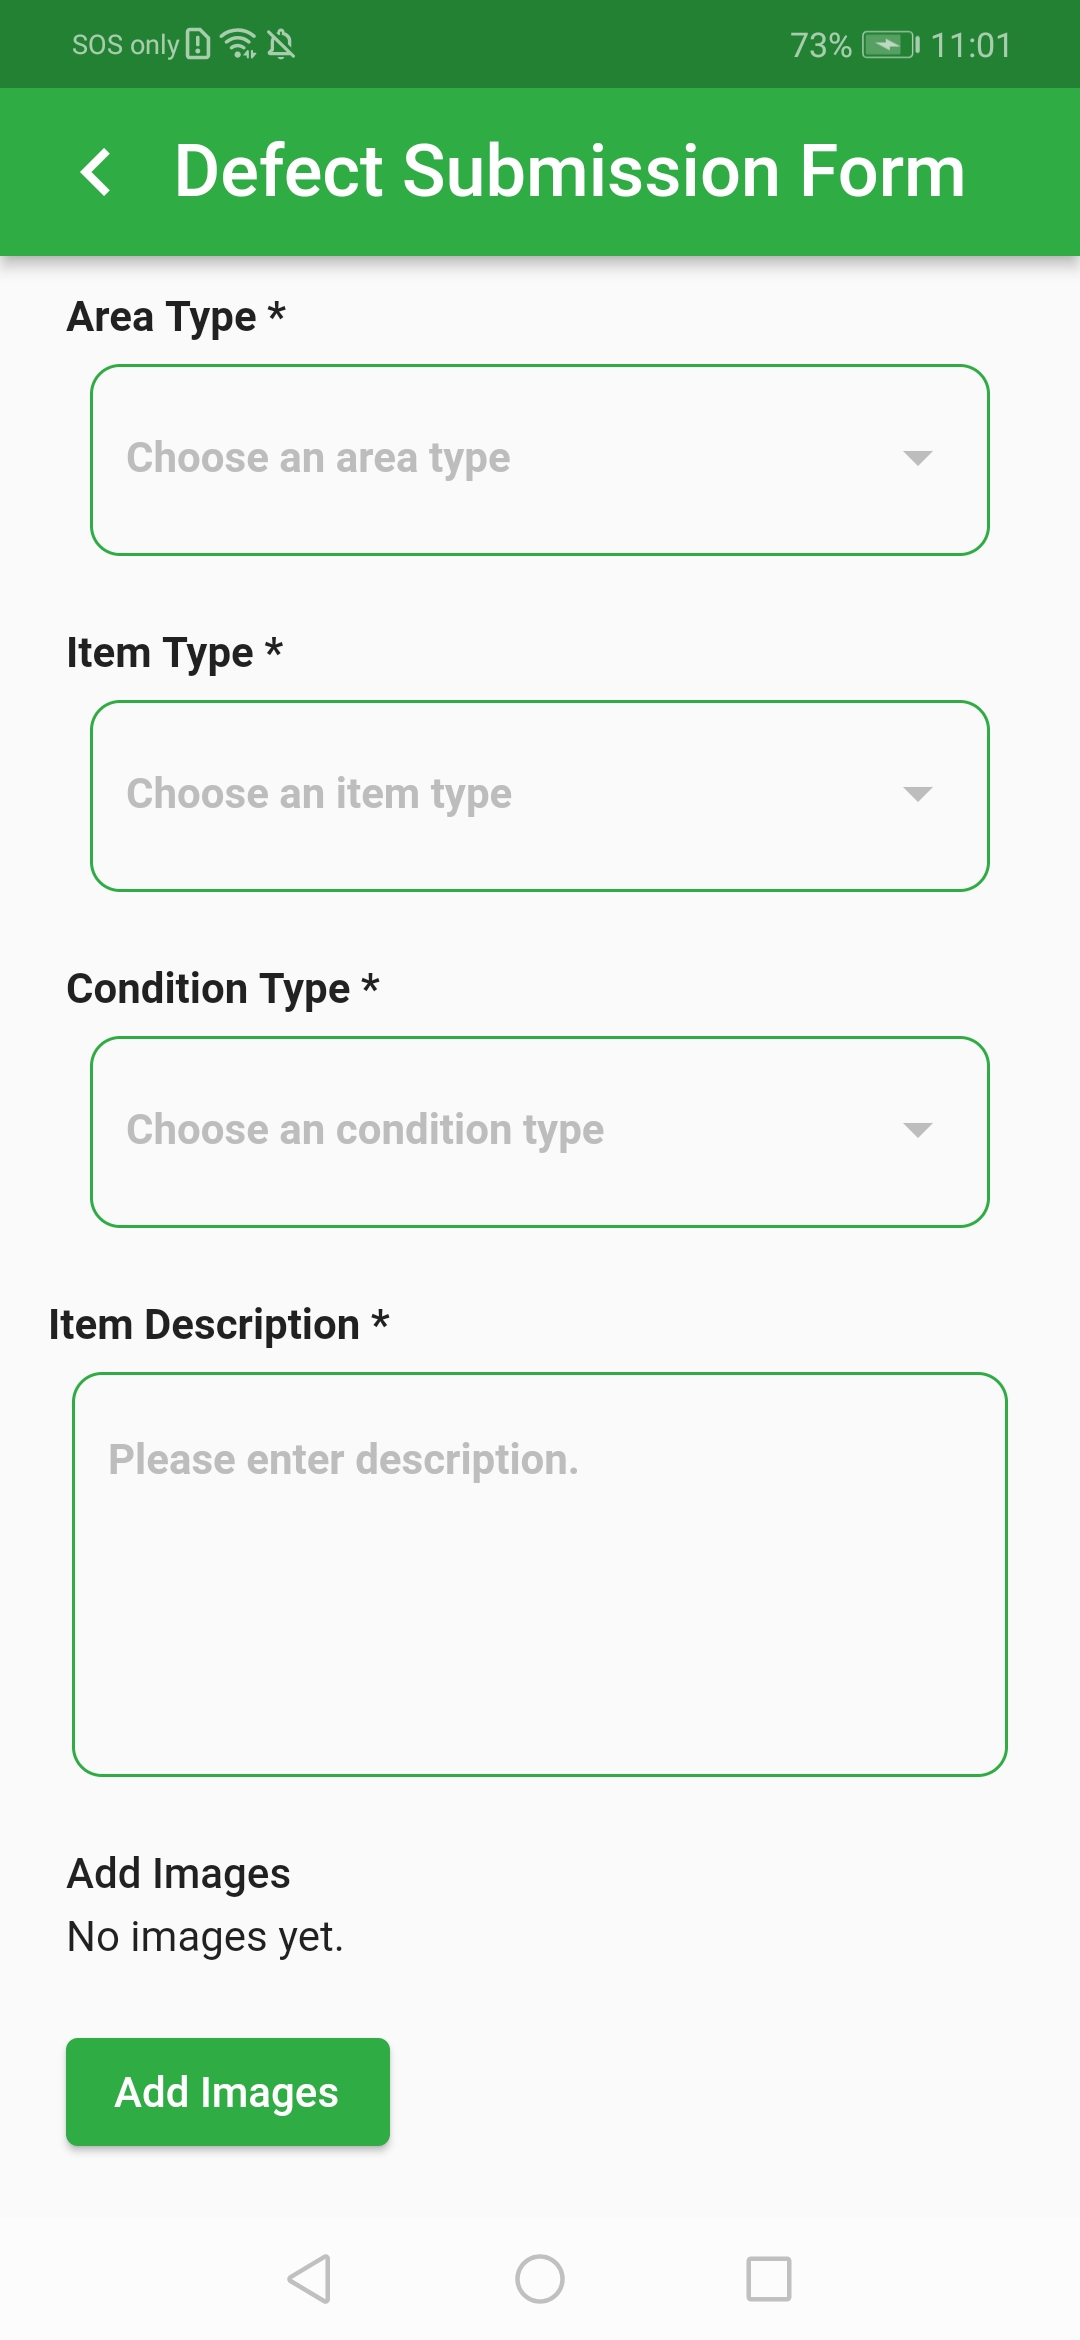Click the Item Type dropdown arrow
1080x2340 pixels.
point(917,794)
